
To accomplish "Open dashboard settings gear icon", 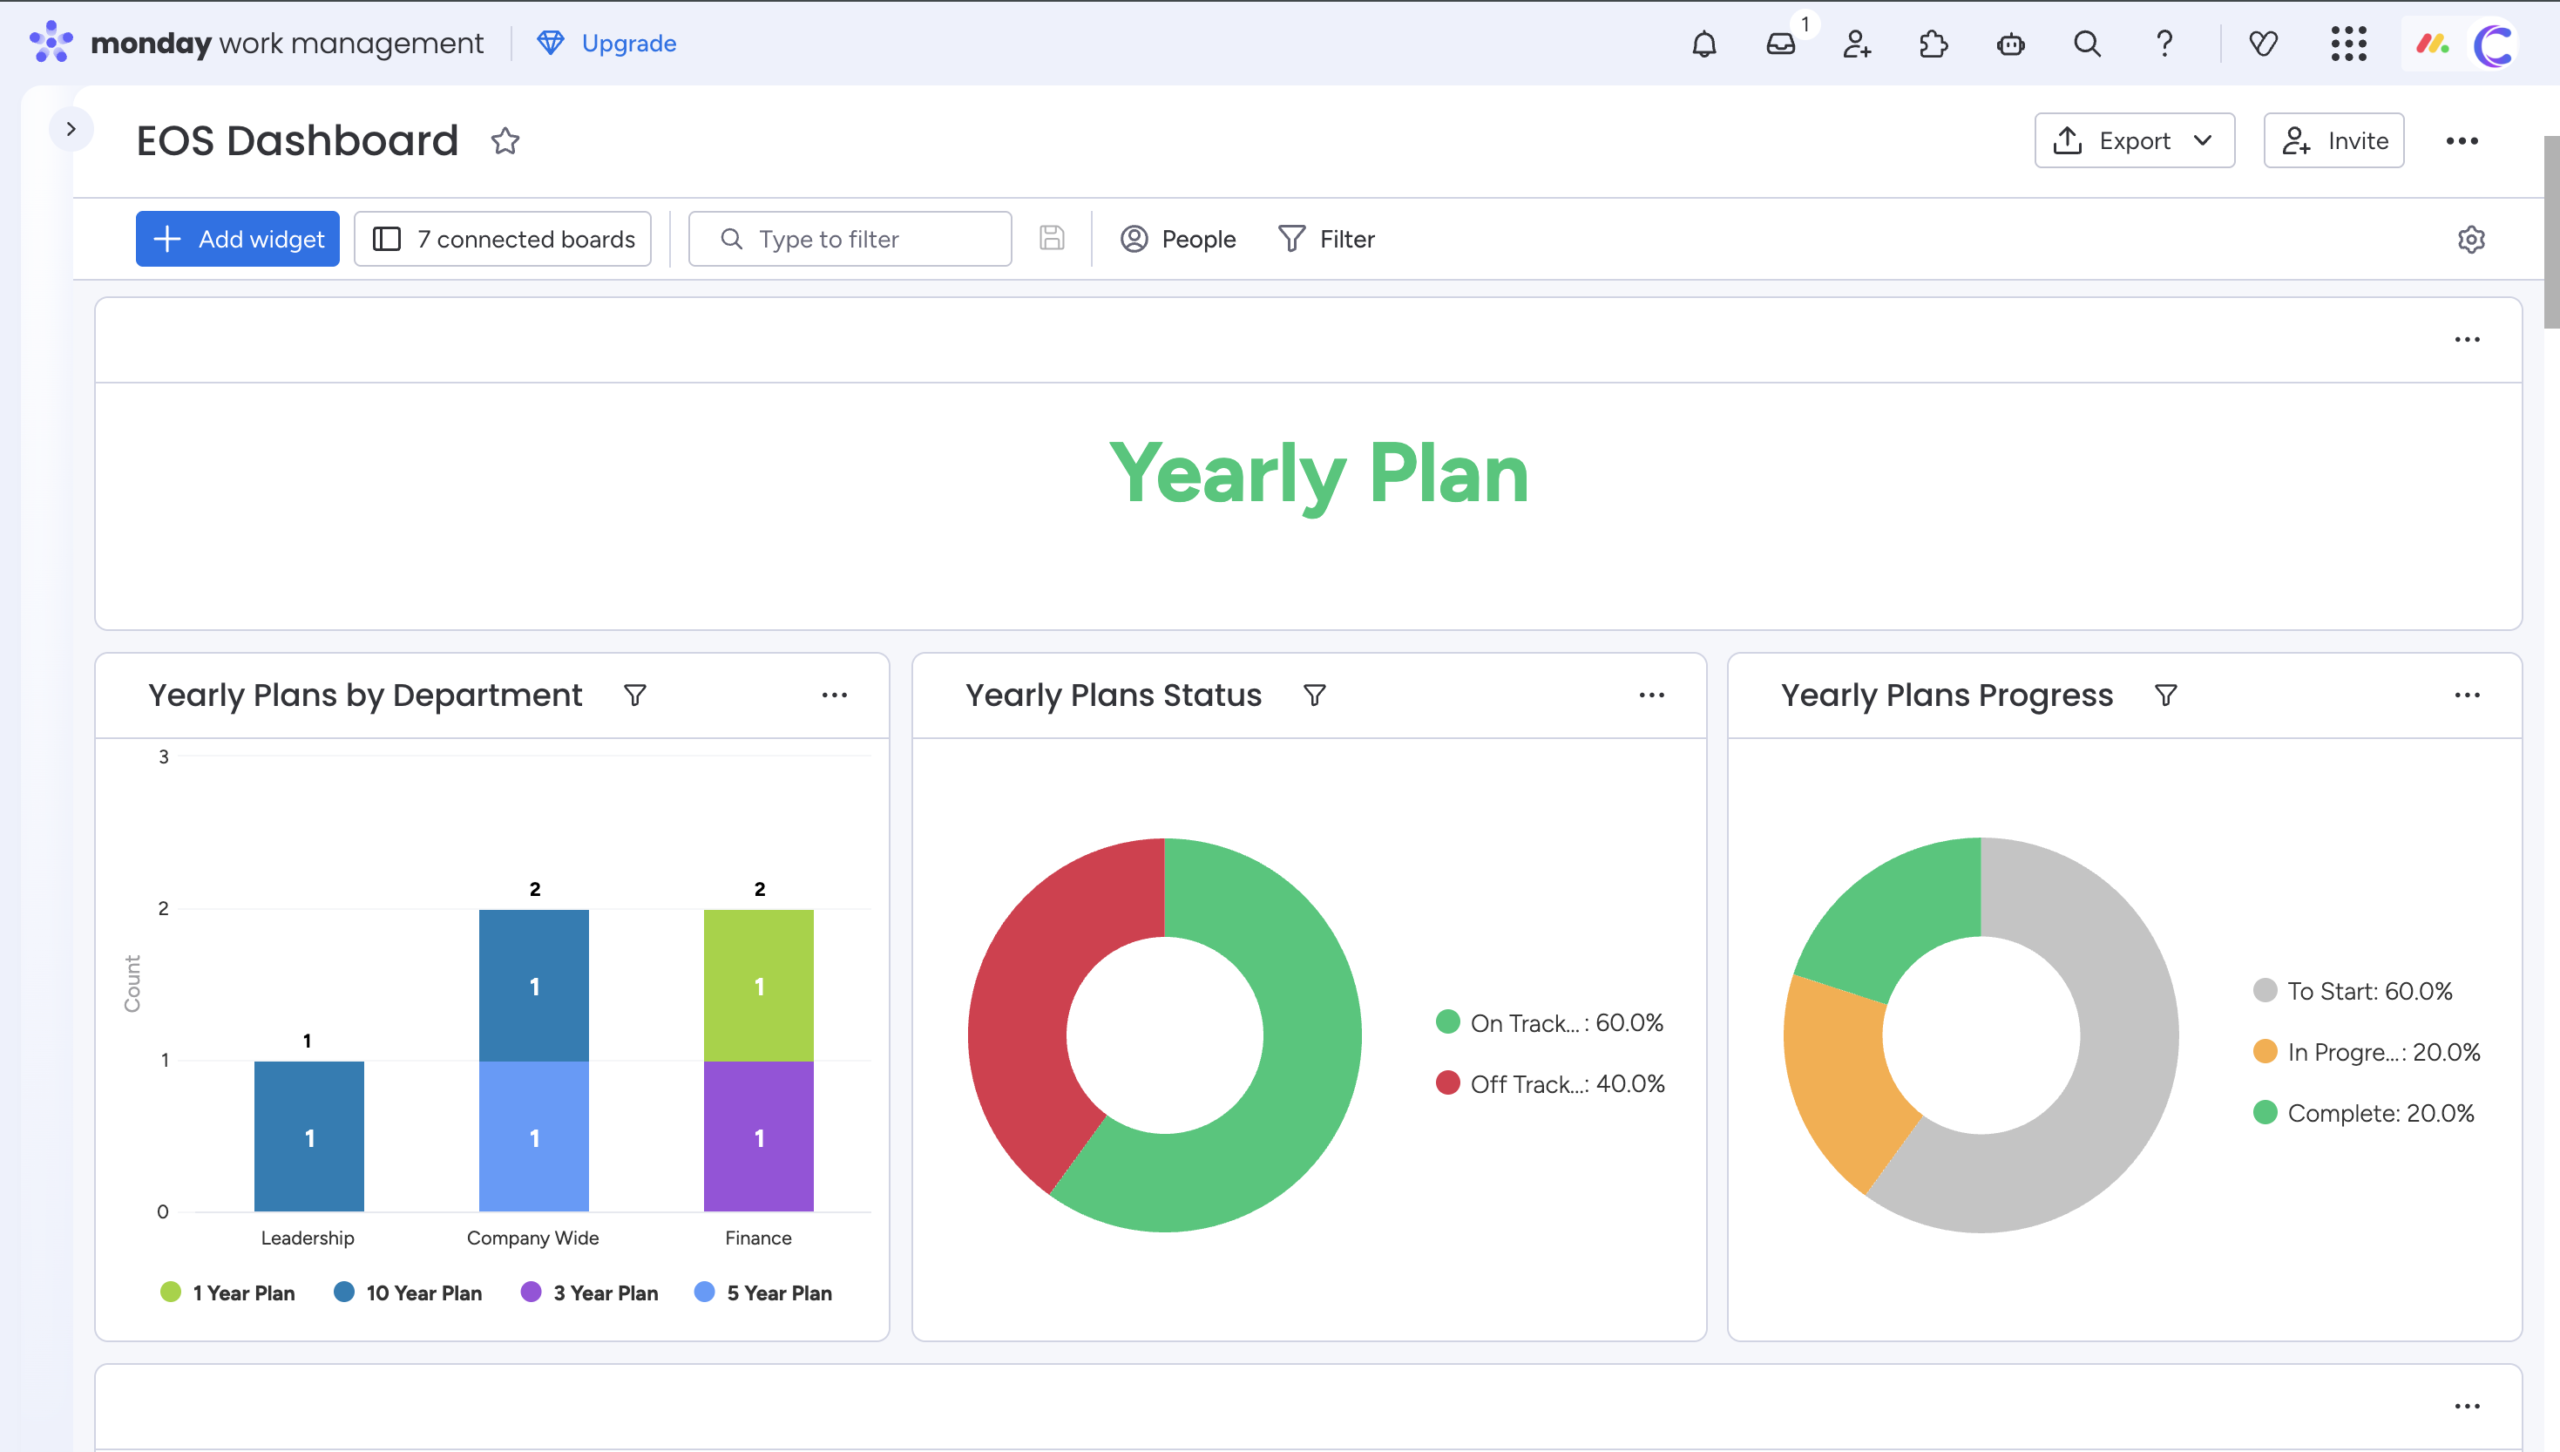I will pos(2471,239).
